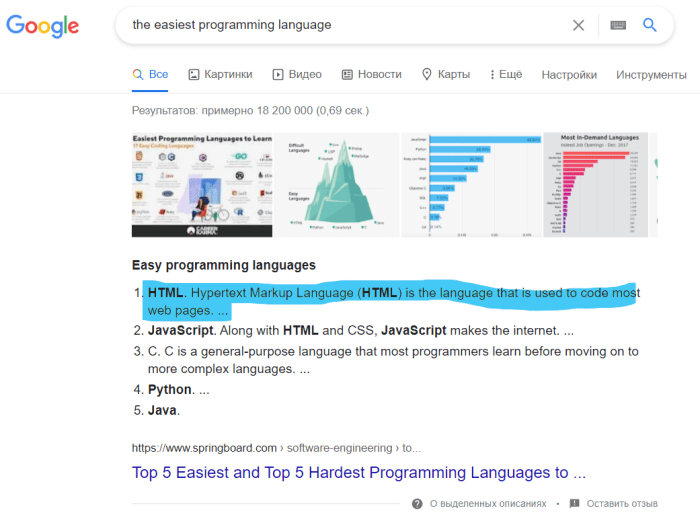Viewport: 700px width, 525px height.
Task: Open Настройки
Action: [x=569, y=75]
